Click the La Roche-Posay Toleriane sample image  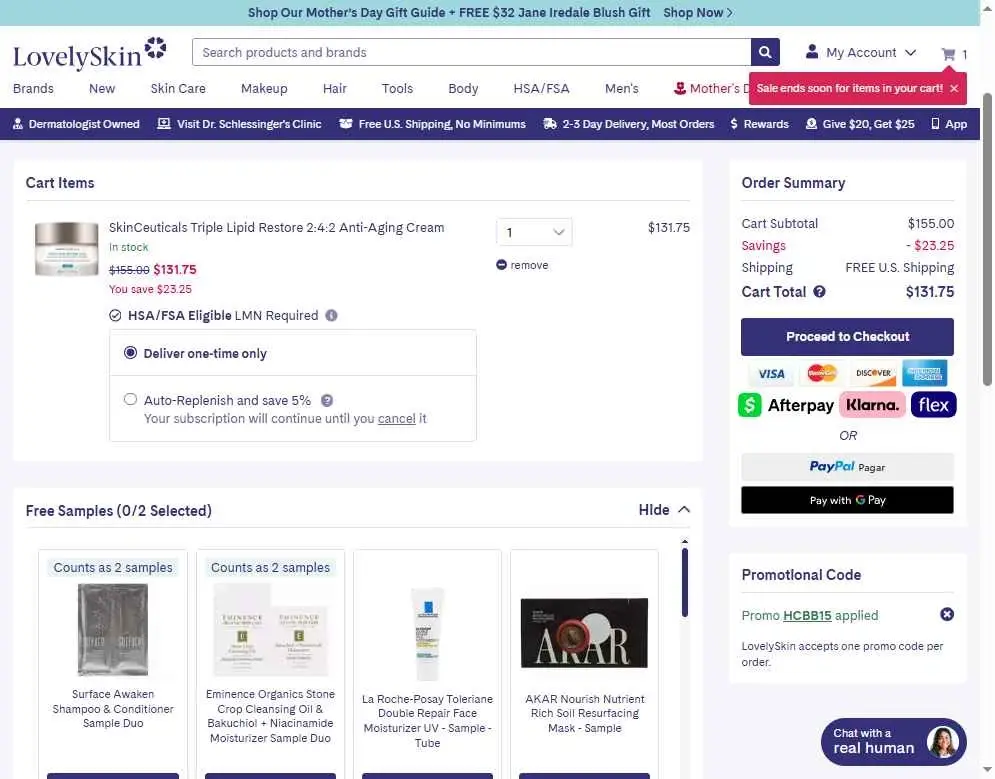coord(427,634)
